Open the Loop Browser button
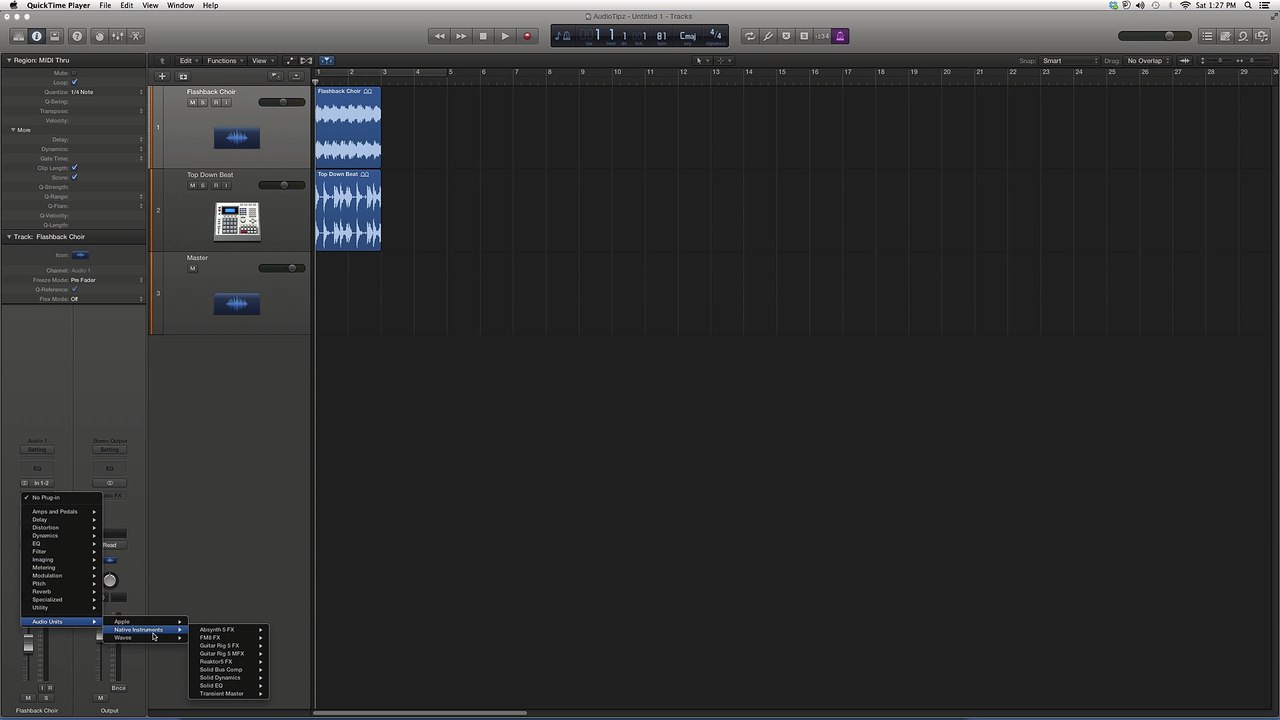Image resolution: width=1280 pixels, height=720 pixels. coord(1243,36)
